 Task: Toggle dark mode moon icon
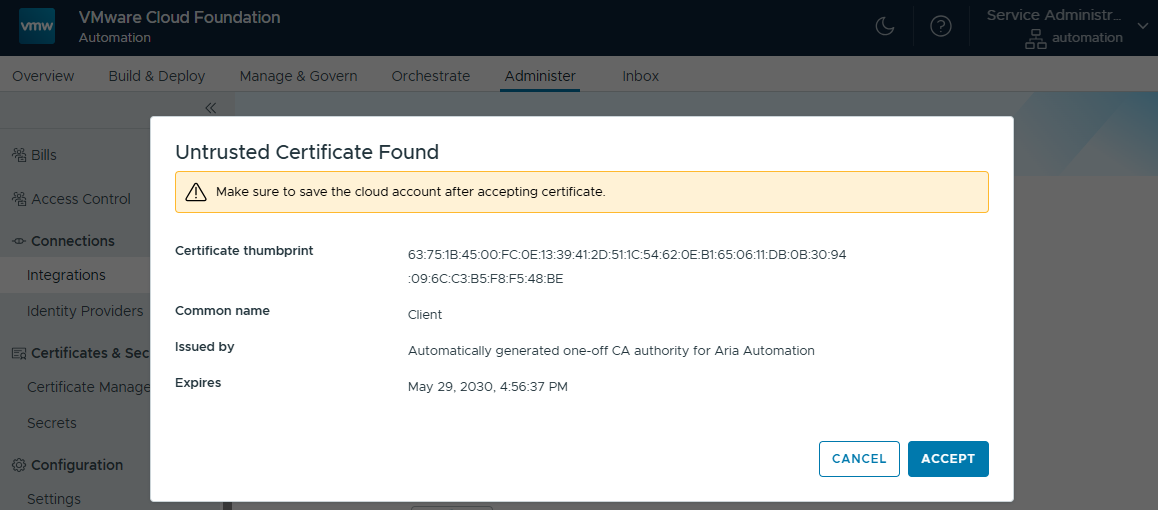pos(885,27)
